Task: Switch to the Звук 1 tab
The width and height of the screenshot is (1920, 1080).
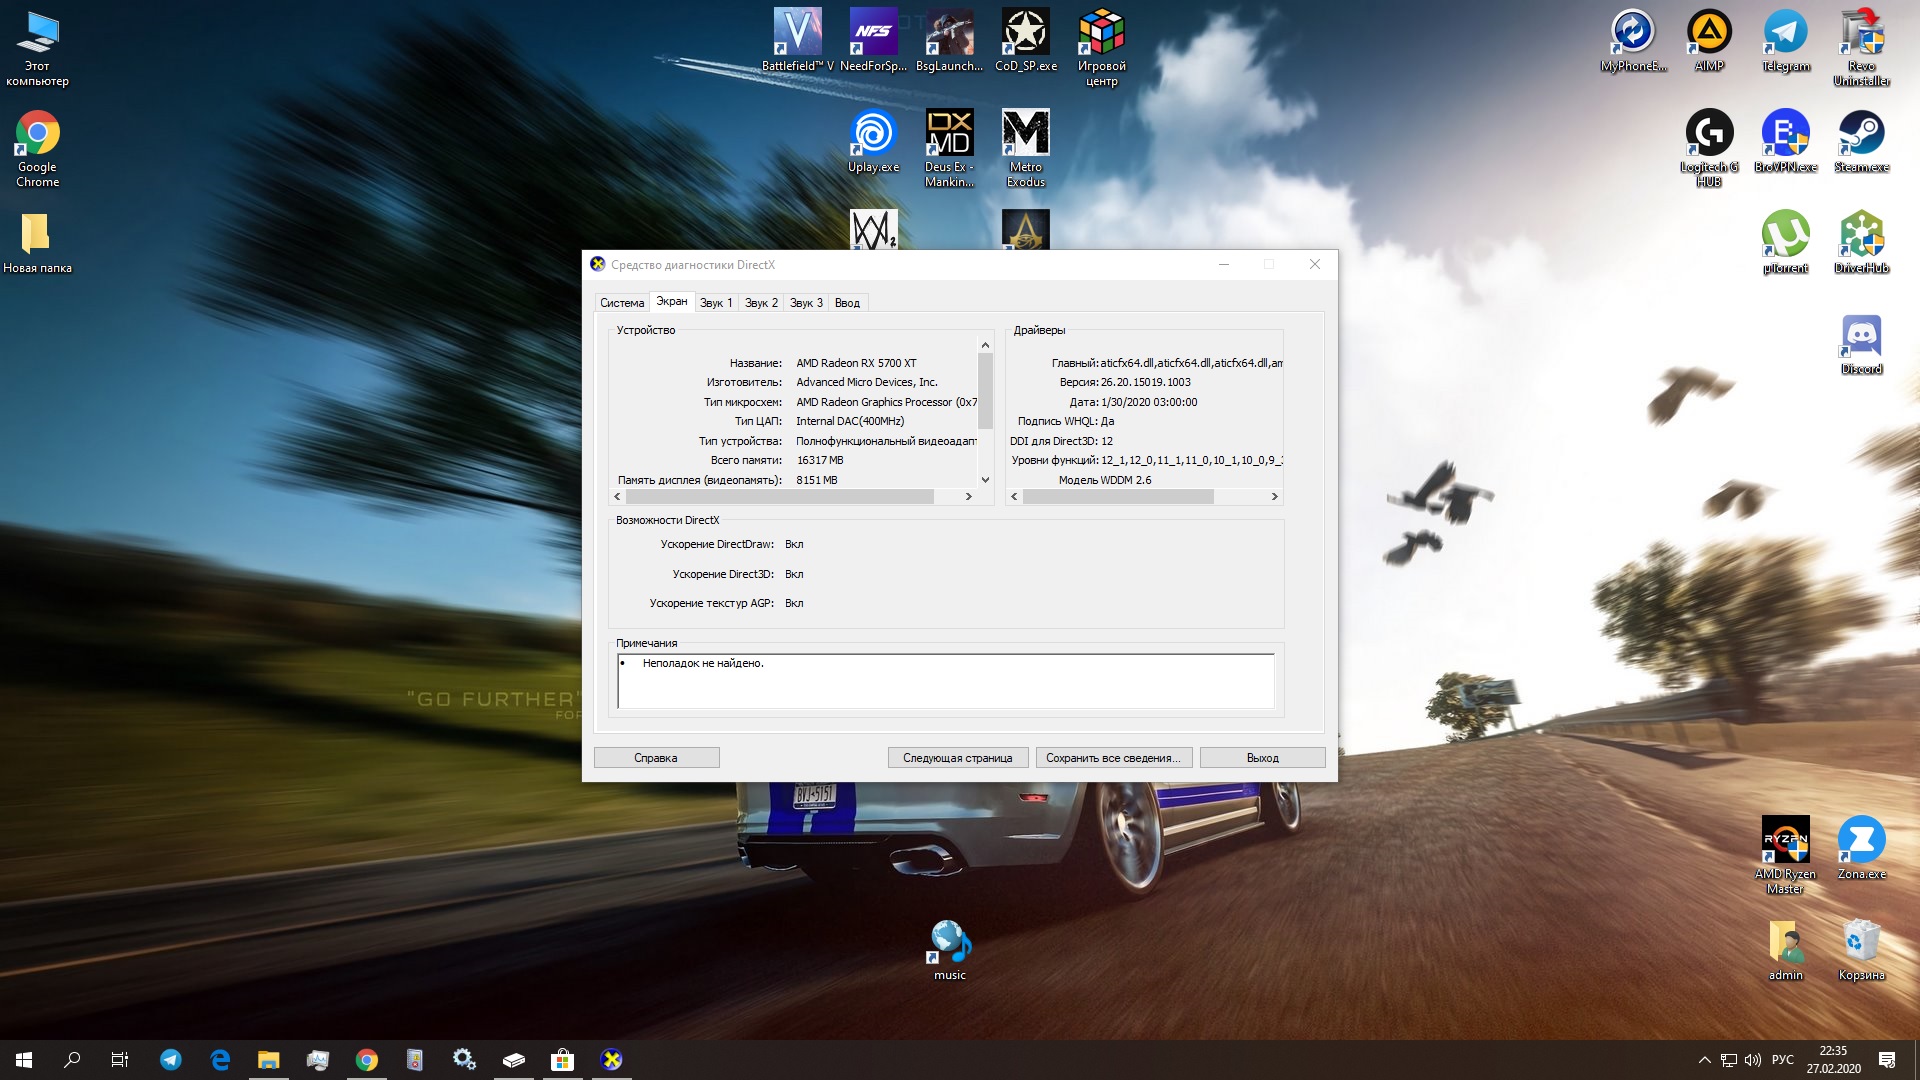Action: pos(716,303)
